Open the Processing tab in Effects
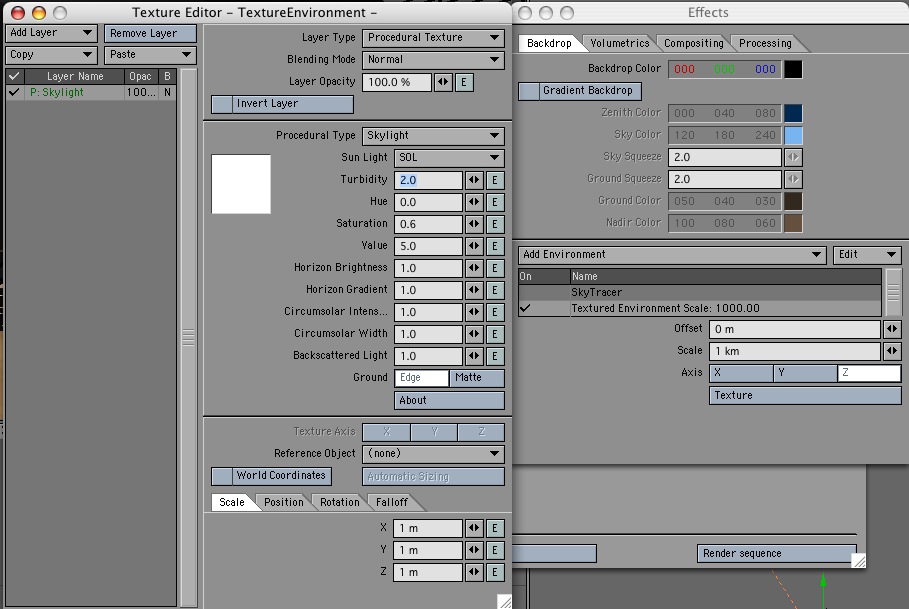Viewport: 909px width, 609px height. tap(765, 43)
